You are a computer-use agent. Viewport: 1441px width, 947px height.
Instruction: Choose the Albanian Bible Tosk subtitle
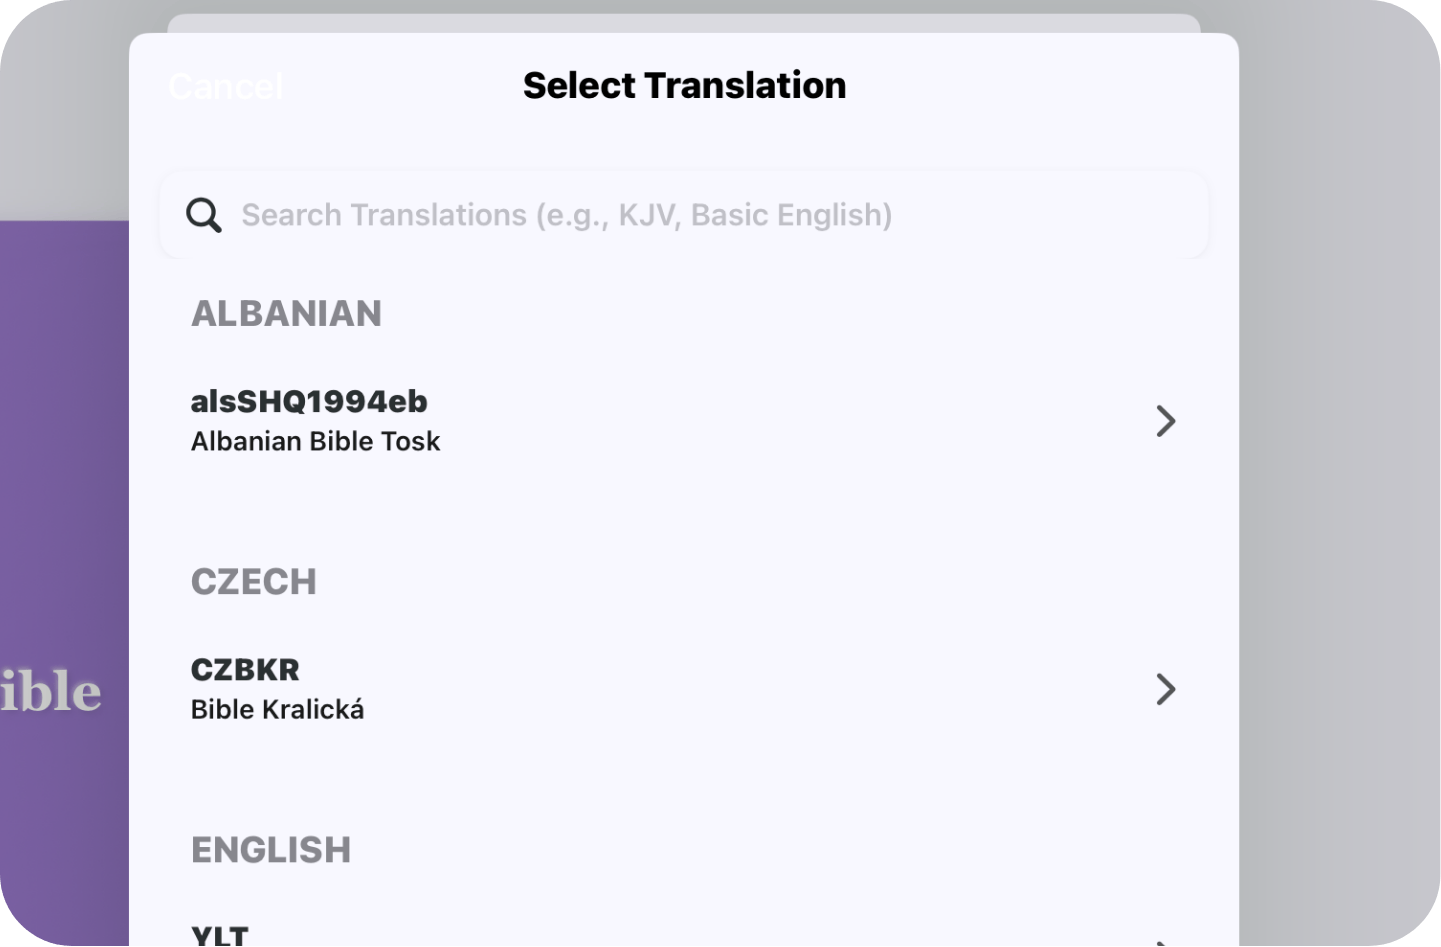pos(315,441)
